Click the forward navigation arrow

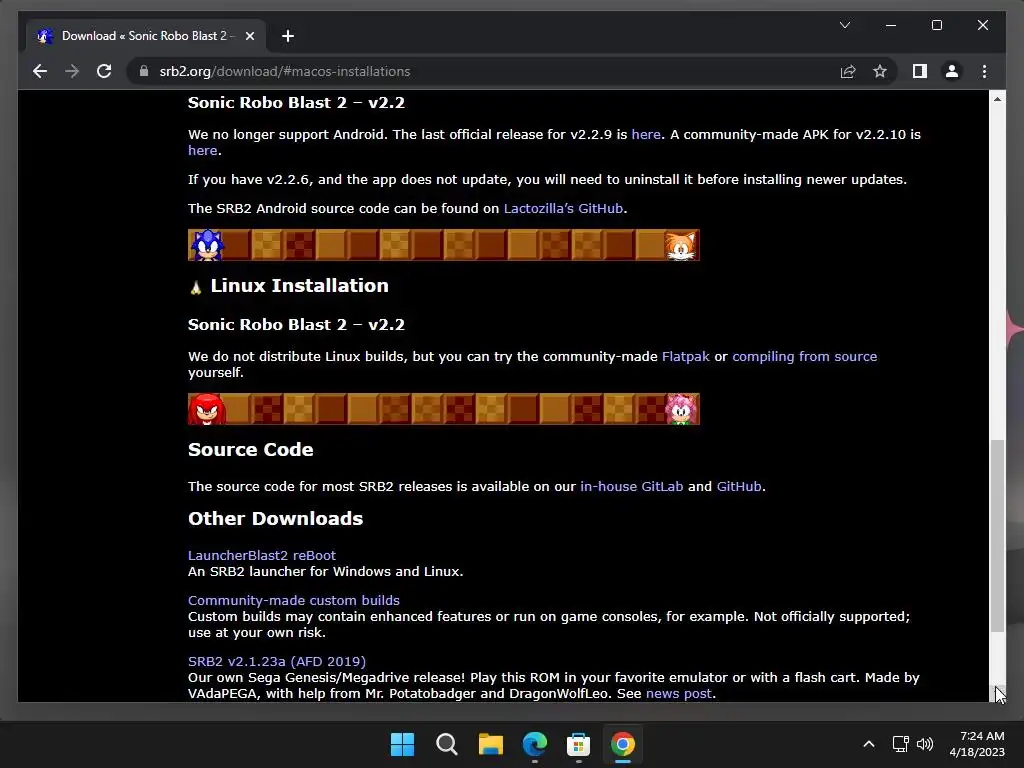(72, 71)
